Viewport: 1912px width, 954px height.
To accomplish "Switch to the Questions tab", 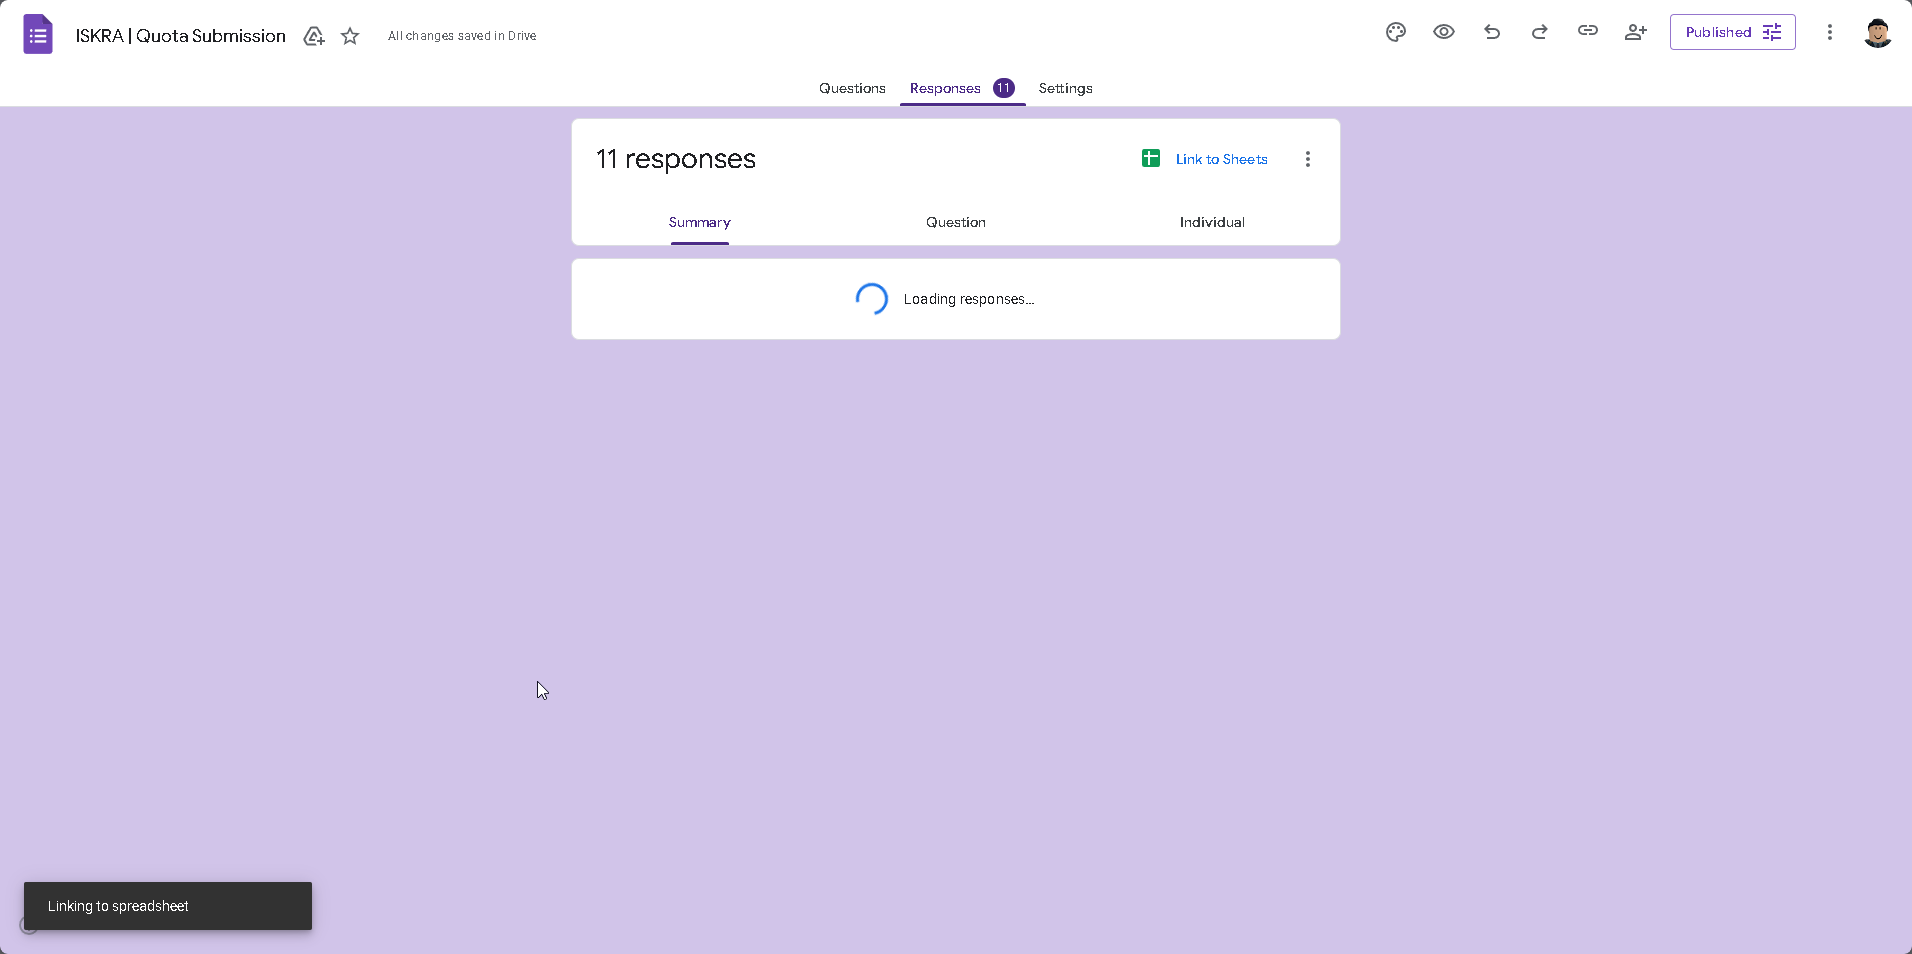I will 852,88.
